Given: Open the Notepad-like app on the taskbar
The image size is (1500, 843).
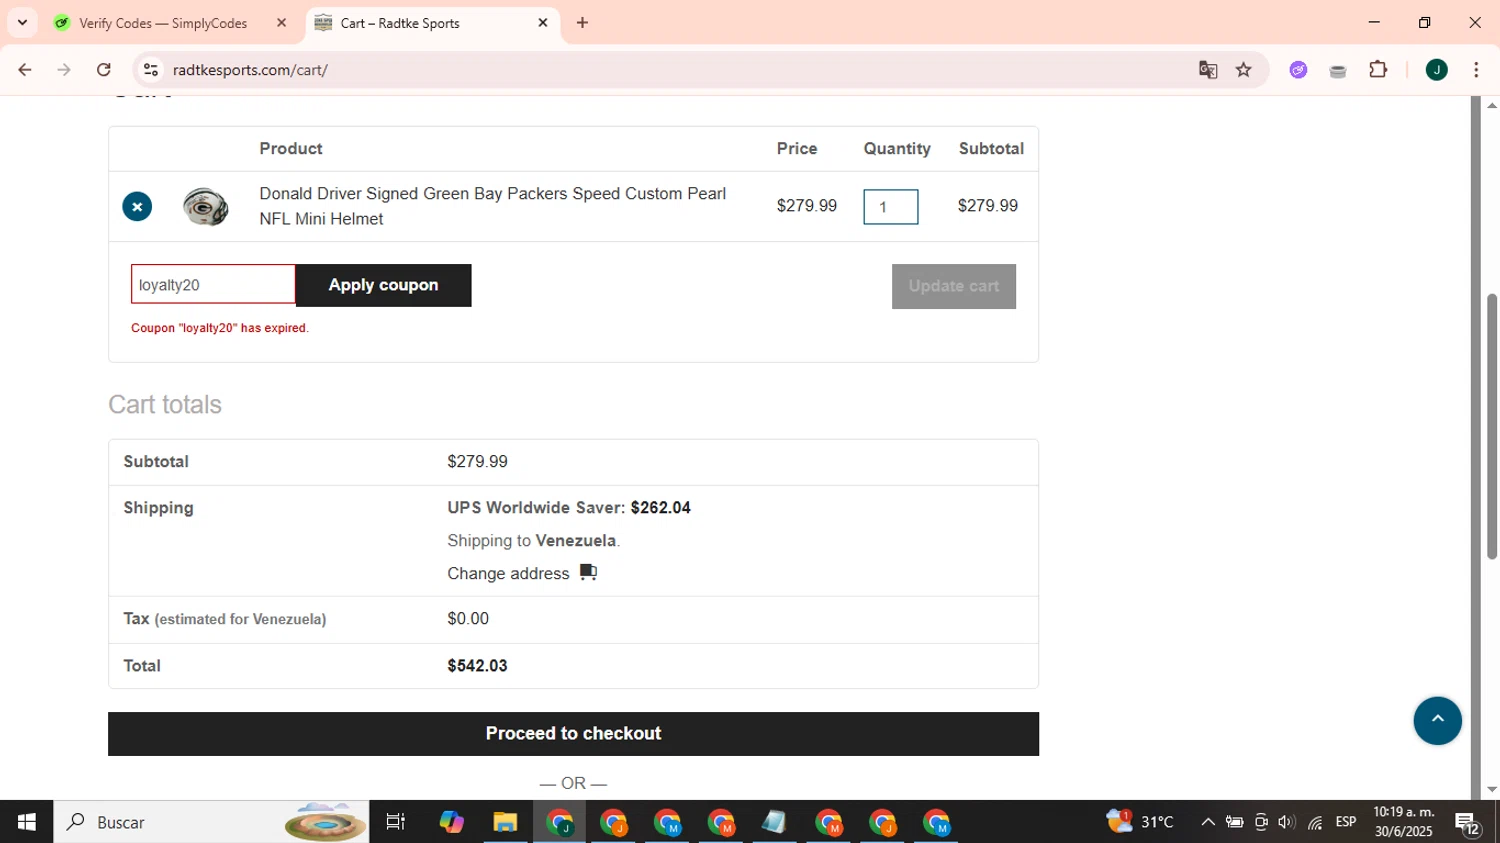Looking at the screenshot, I should coord(774,822).
